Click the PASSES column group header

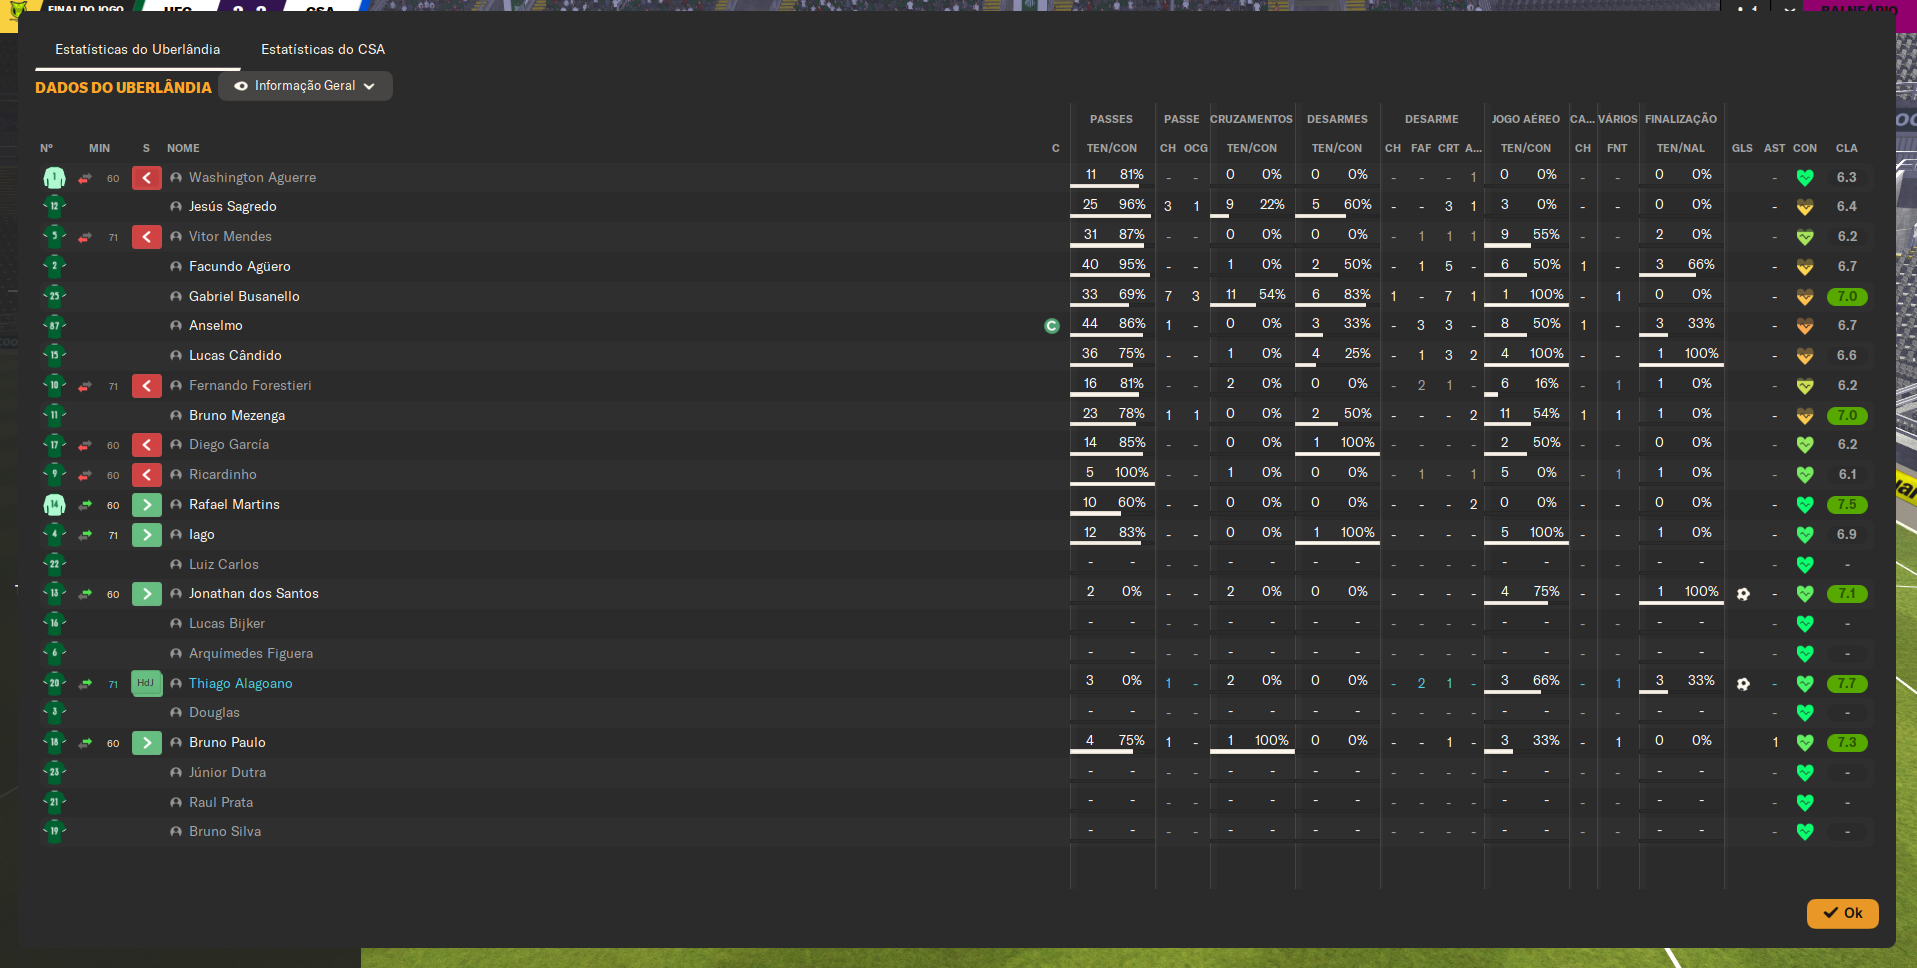(x=1111, y=119)
